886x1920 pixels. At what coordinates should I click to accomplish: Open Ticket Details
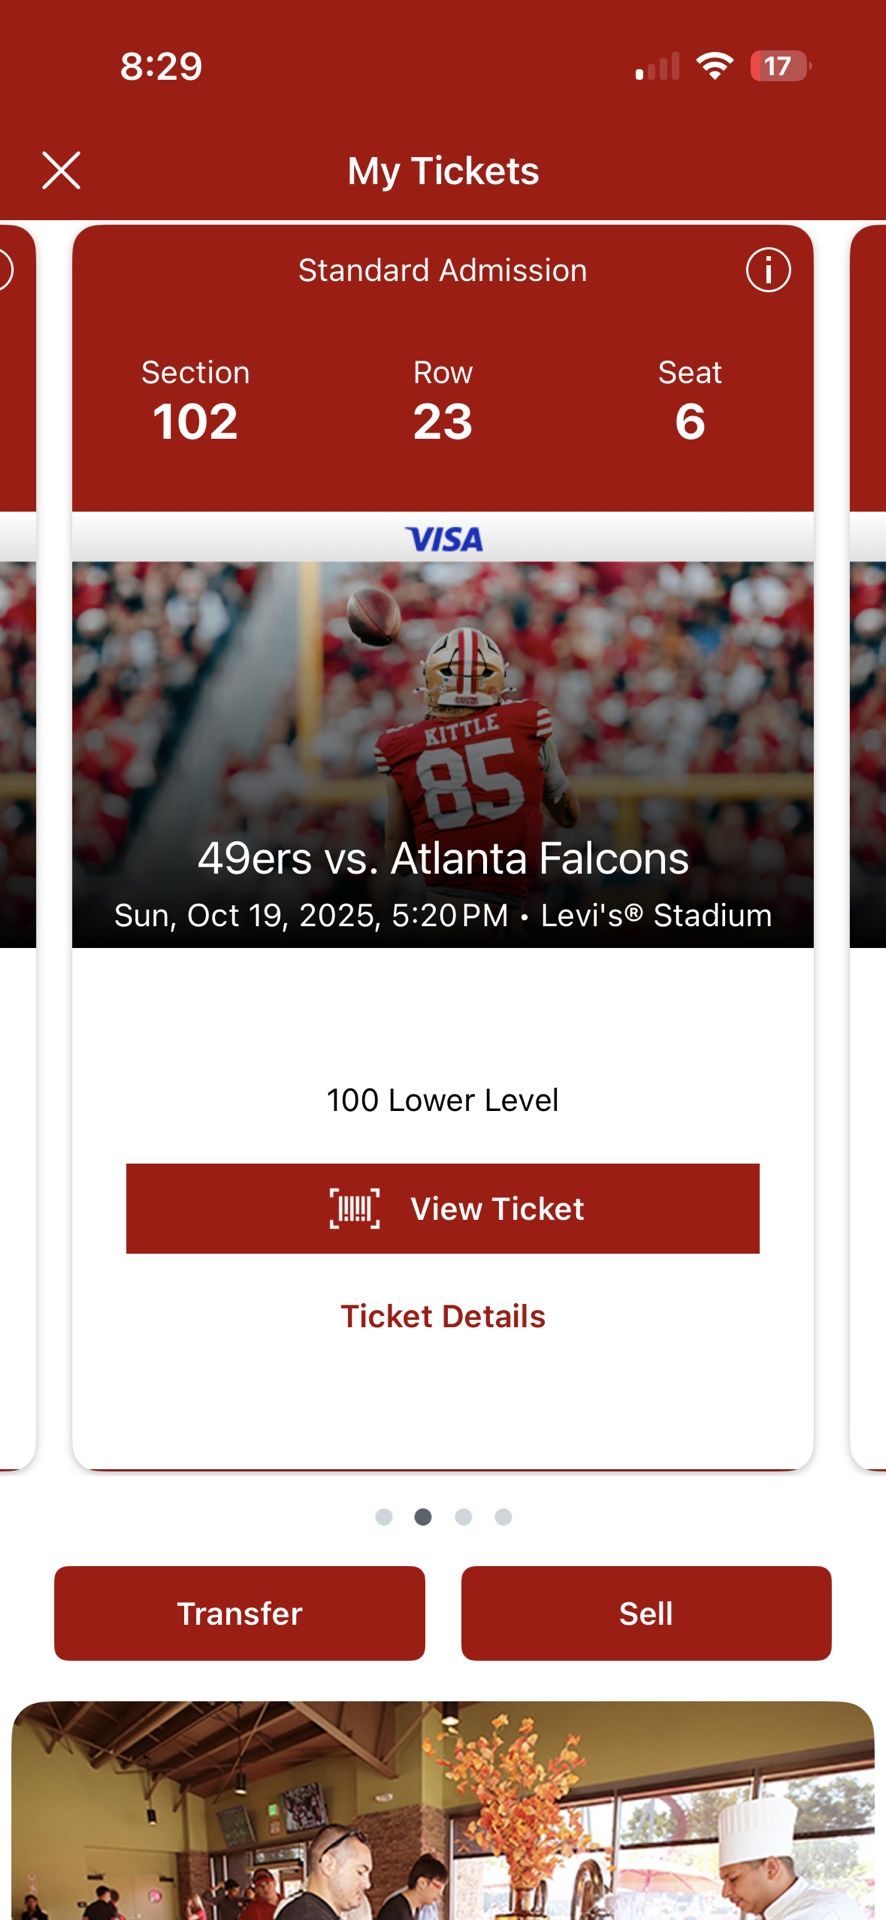[443, 1315]
